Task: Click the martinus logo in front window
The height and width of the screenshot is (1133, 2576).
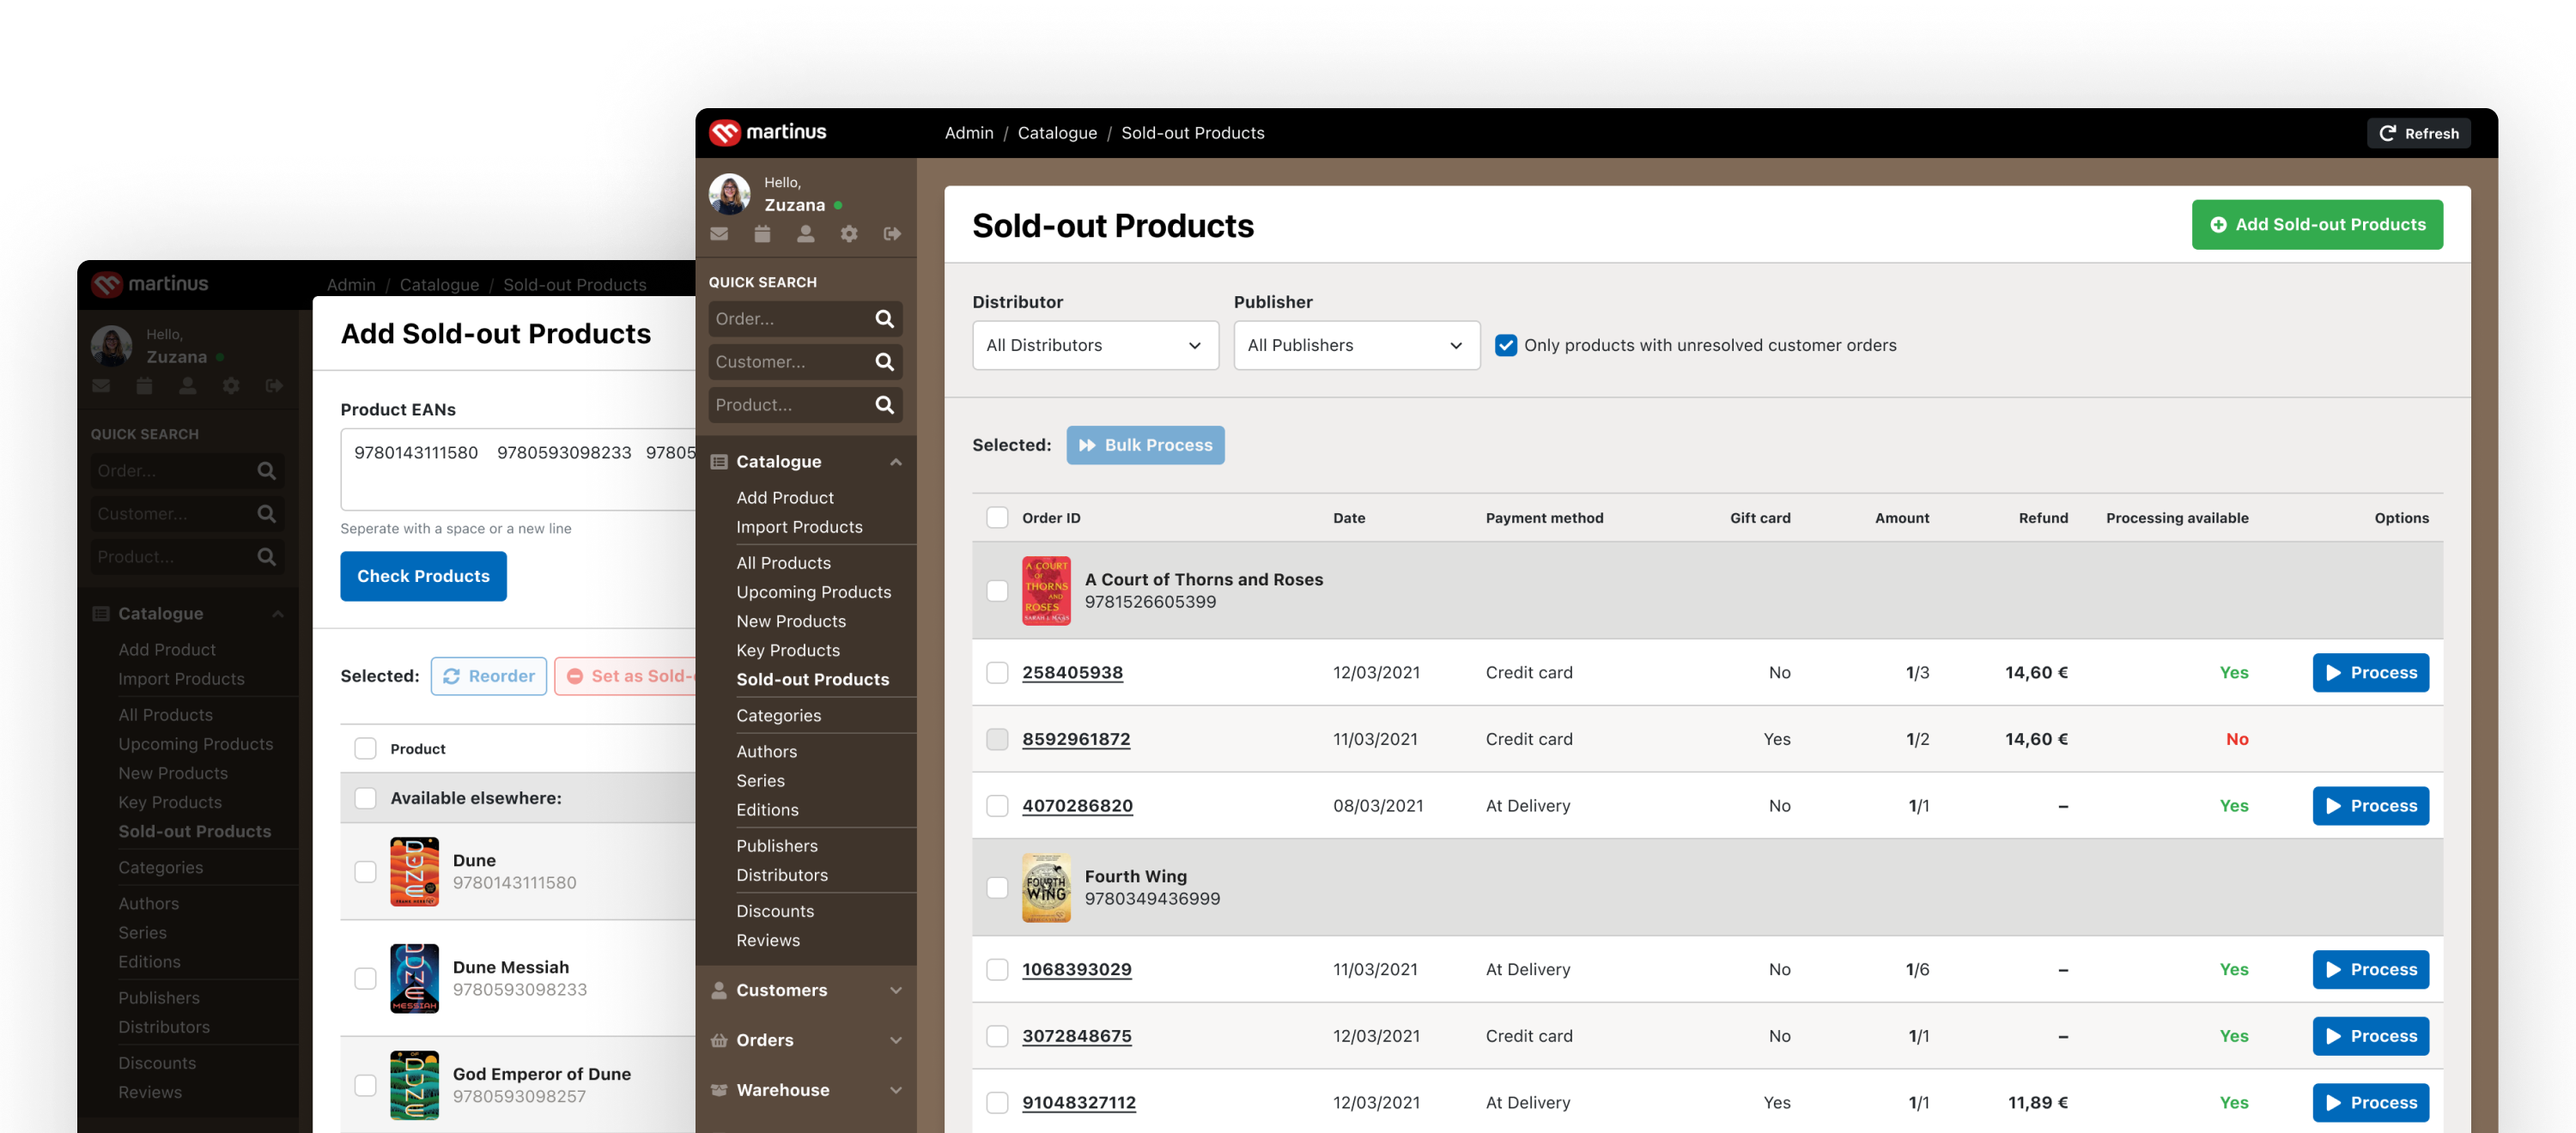Action: tap(768, 132)
